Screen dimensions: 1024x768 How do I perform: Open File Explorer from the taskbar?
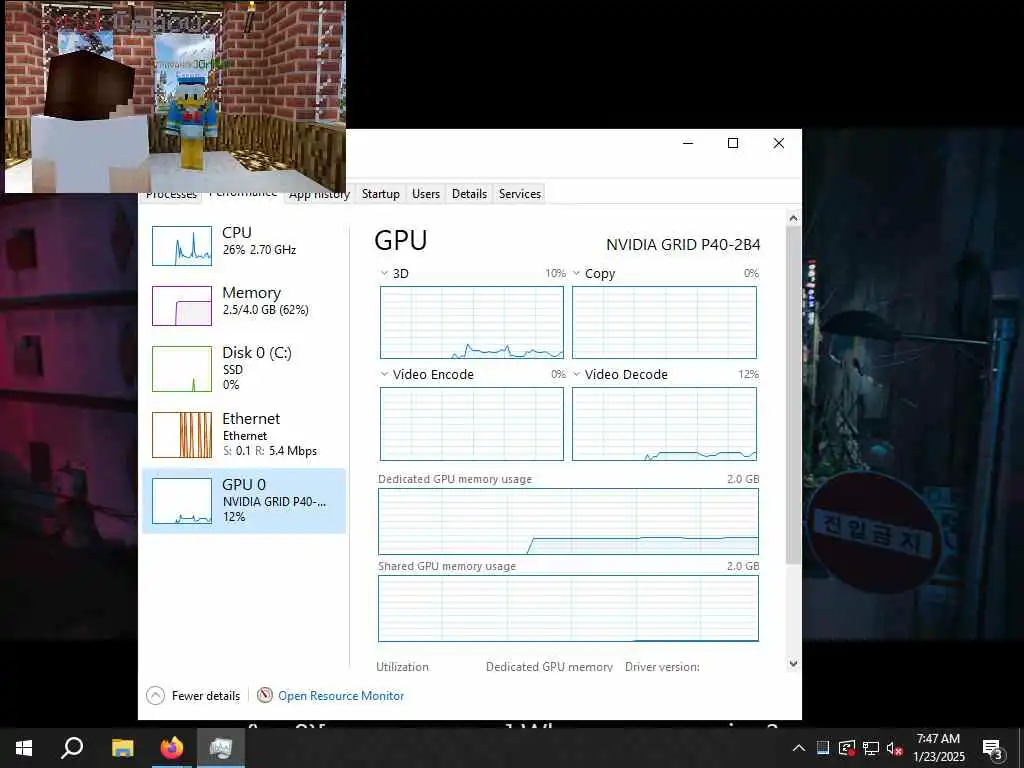pos(122,748)
